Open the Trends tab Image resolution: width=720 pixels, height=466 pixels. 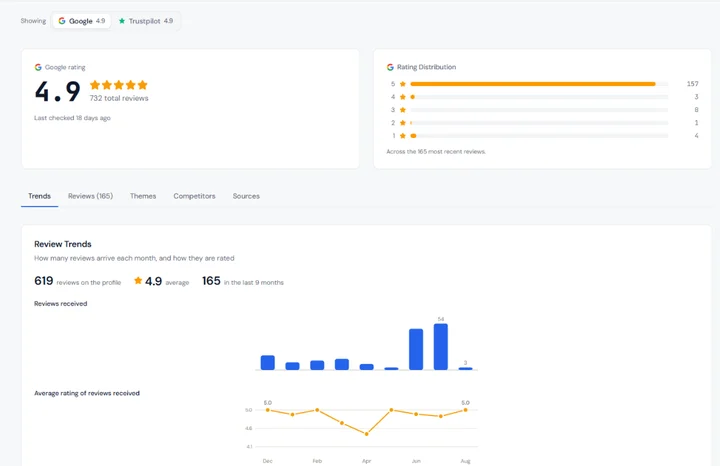(x=39, y=196)
